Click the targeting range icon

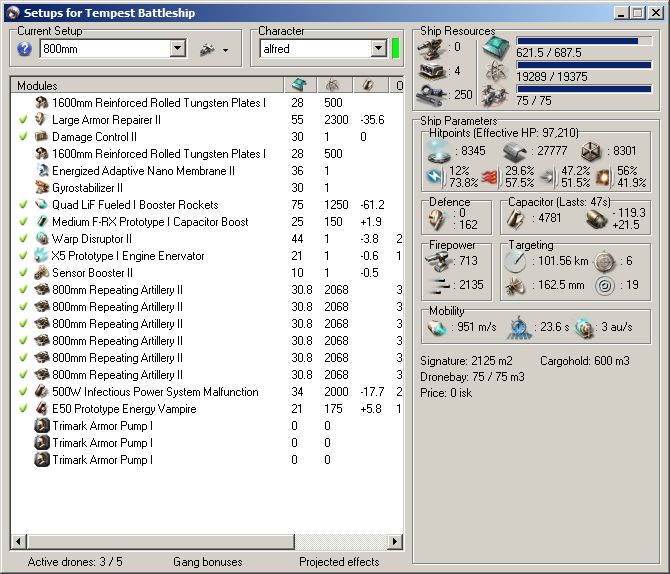[515, 262]
